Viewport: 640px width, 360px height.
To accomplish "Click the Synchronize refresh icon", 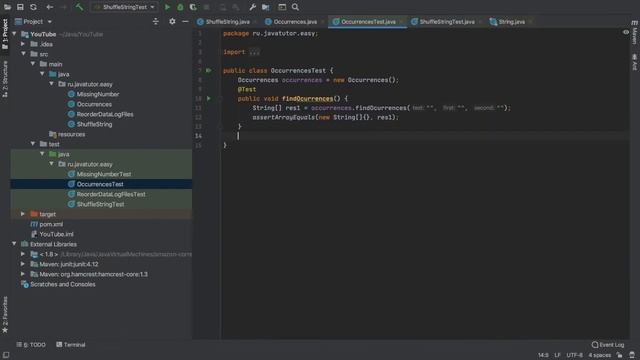I will pyautogui.click(x=33, y=7).
